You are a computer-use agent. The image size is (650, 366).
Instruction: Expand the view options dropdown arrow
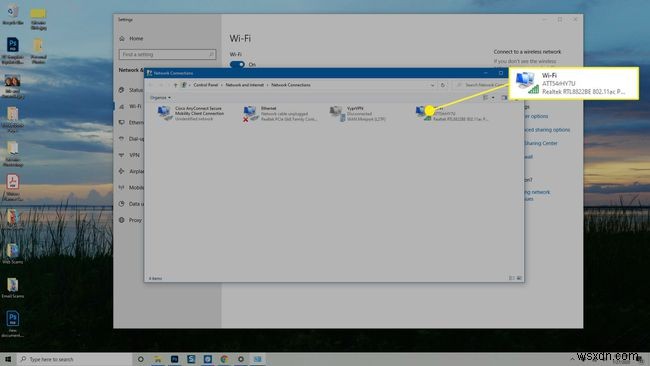pyautogui.click(x=493, y=98)
